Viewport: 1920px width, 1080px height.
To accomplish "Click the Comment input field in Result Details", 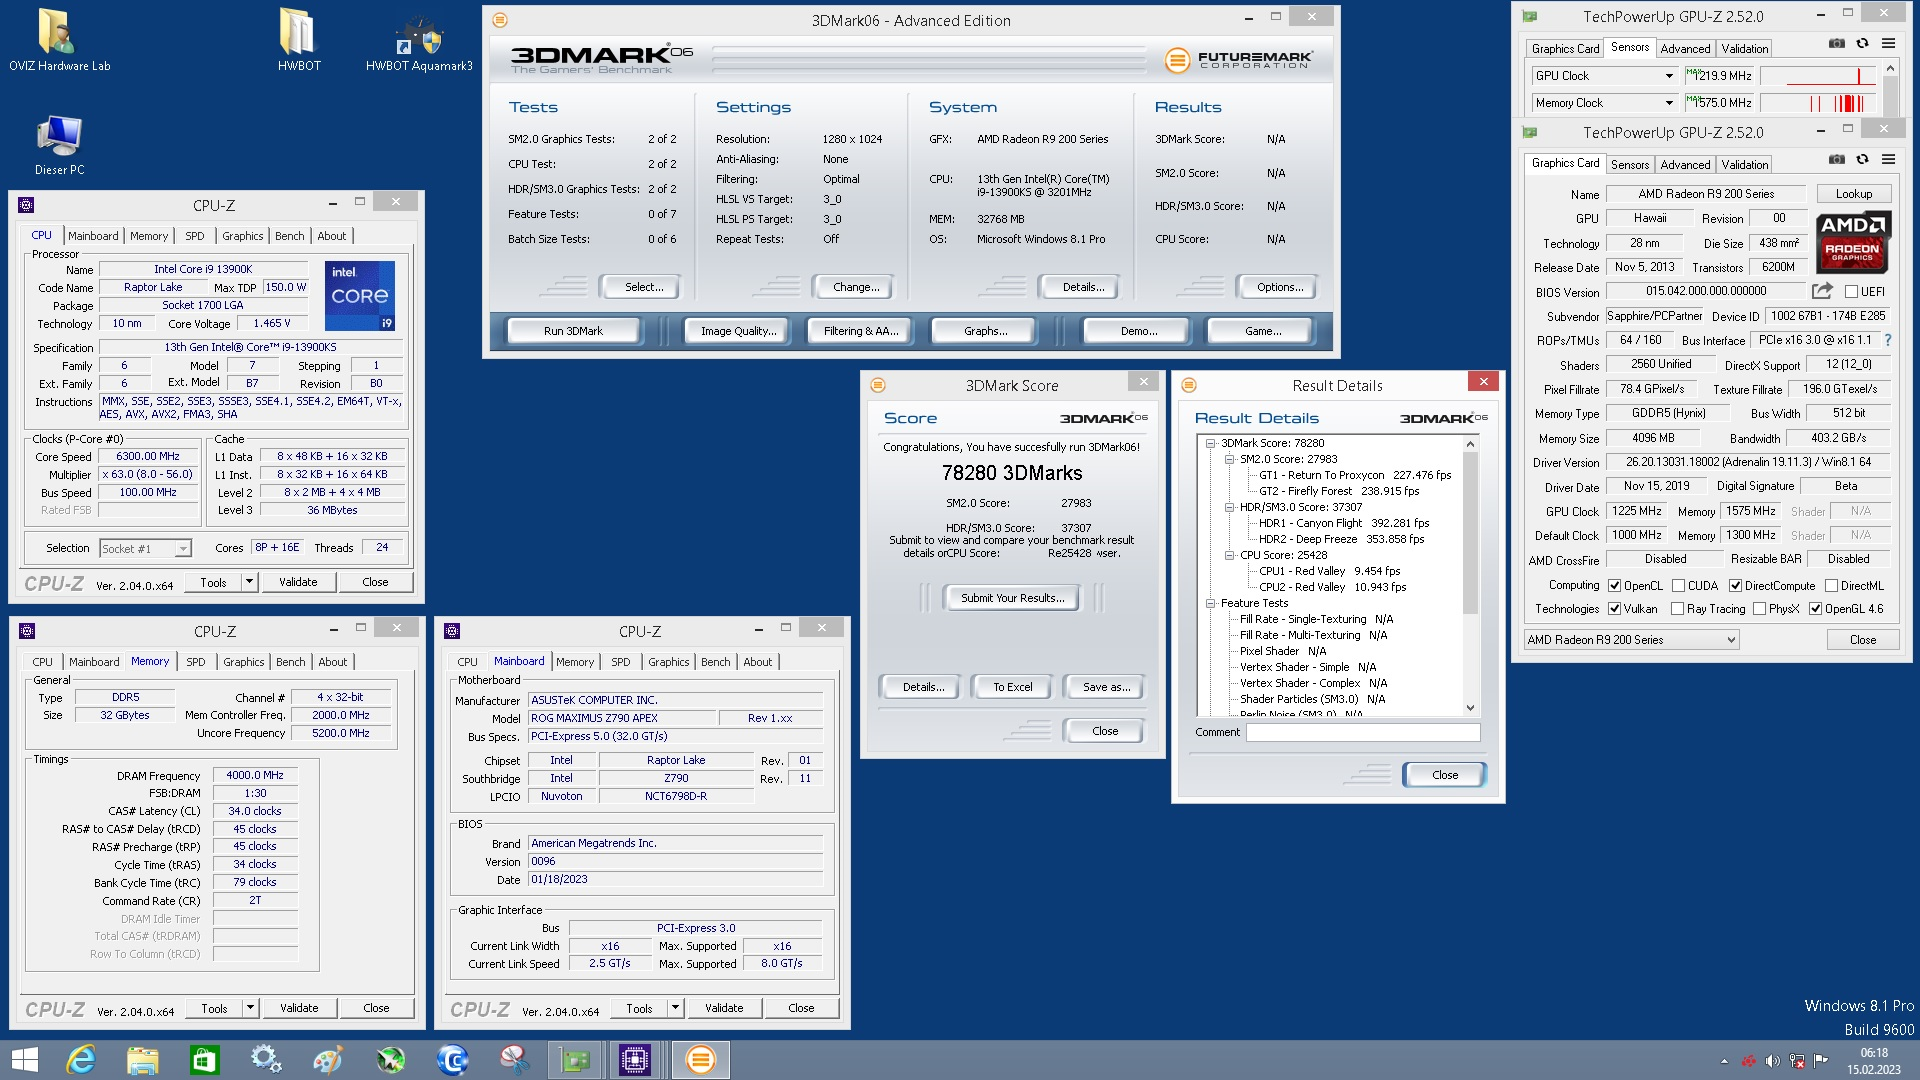I will click(x=1362, y=732).
